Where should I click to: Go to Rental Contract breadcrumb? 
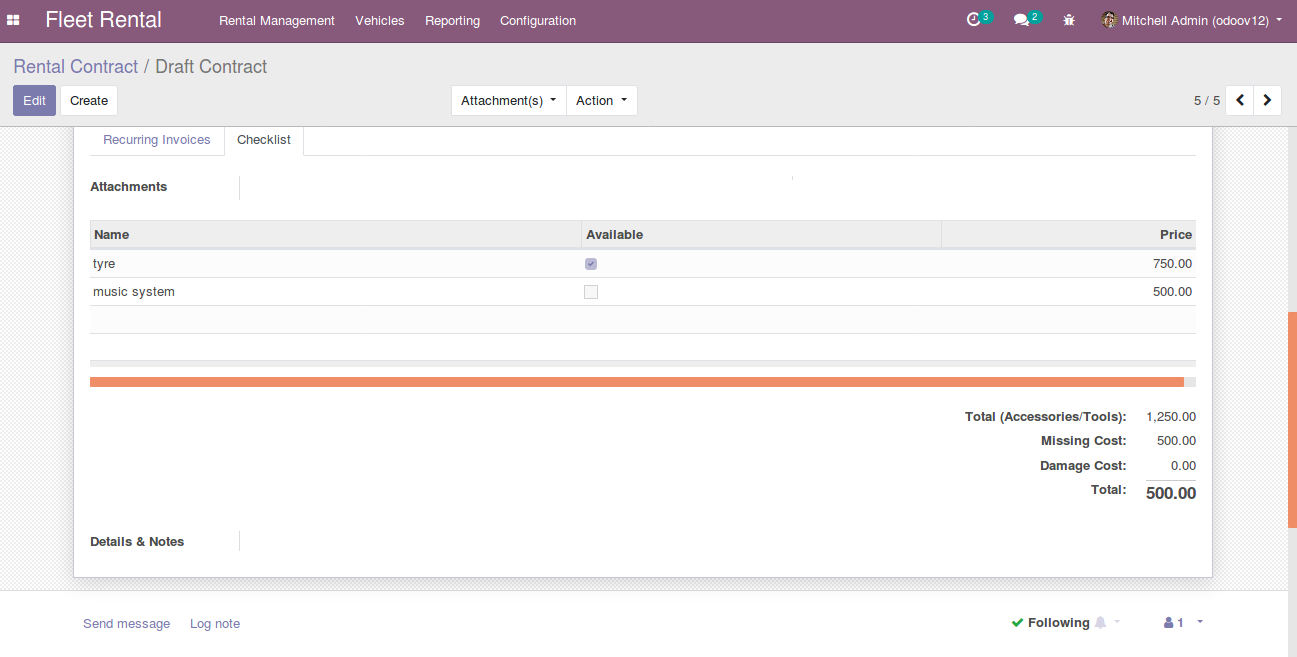click(x=76, y=67)
